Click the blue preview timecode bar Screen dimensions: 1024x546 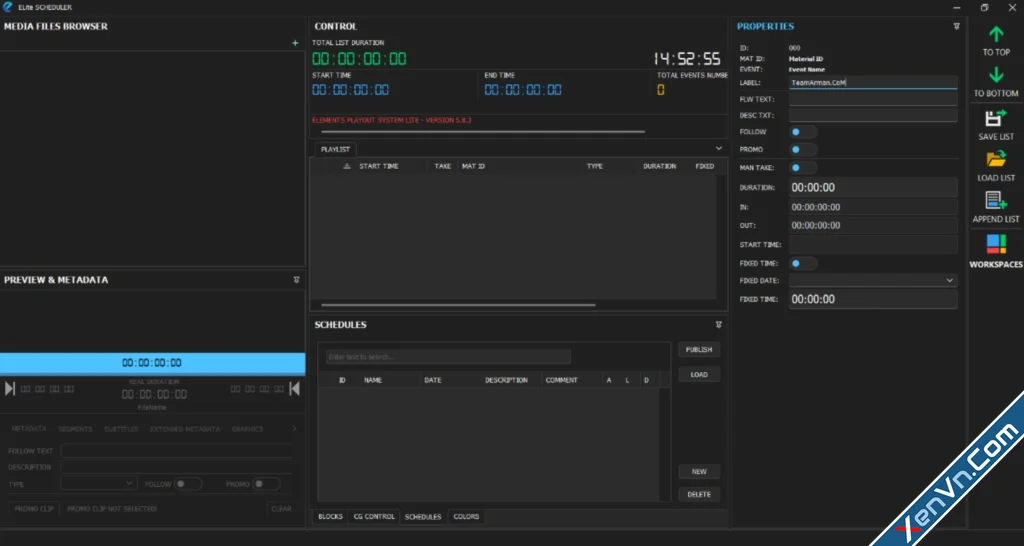tap(152, 363)
